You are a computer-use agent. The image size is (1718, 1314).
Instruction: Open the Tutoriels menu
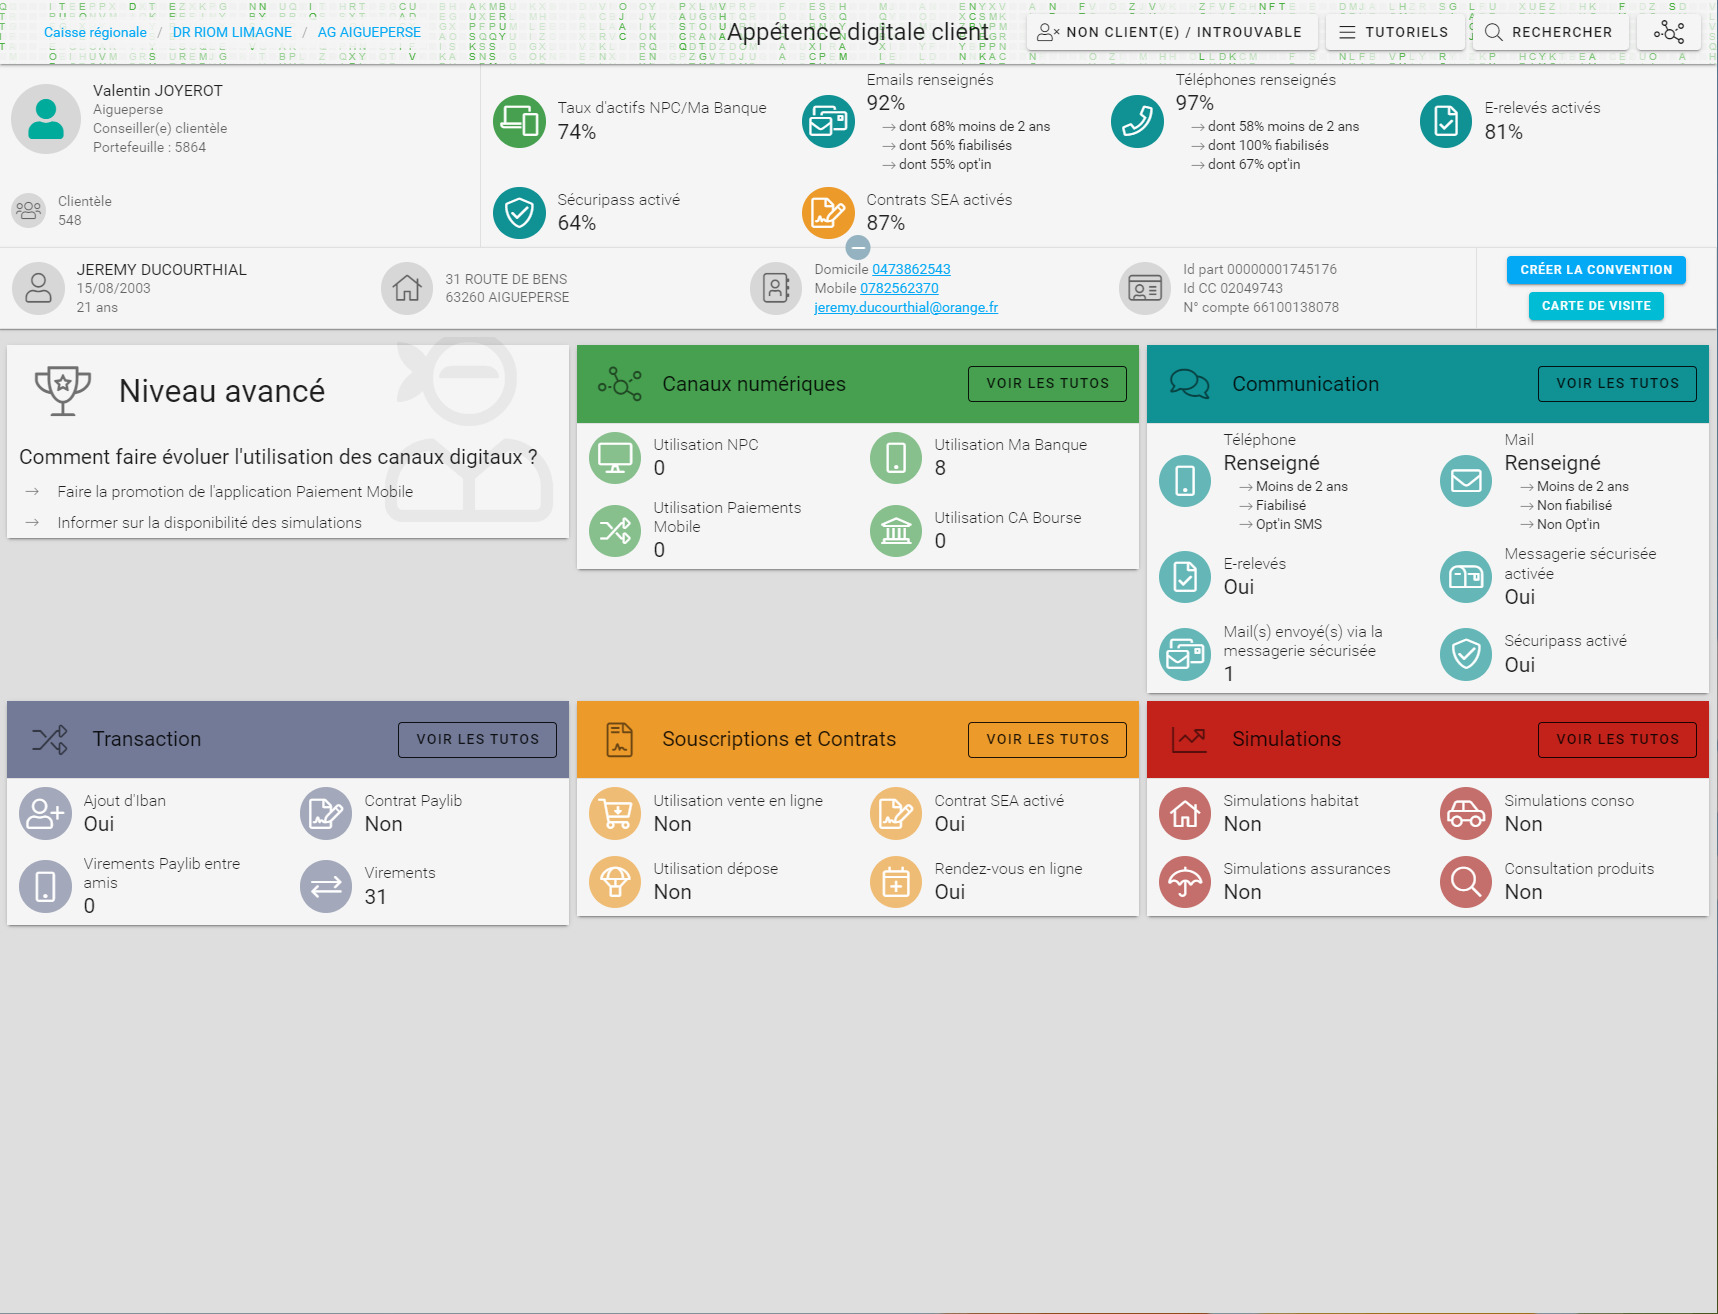(1394, 32)
